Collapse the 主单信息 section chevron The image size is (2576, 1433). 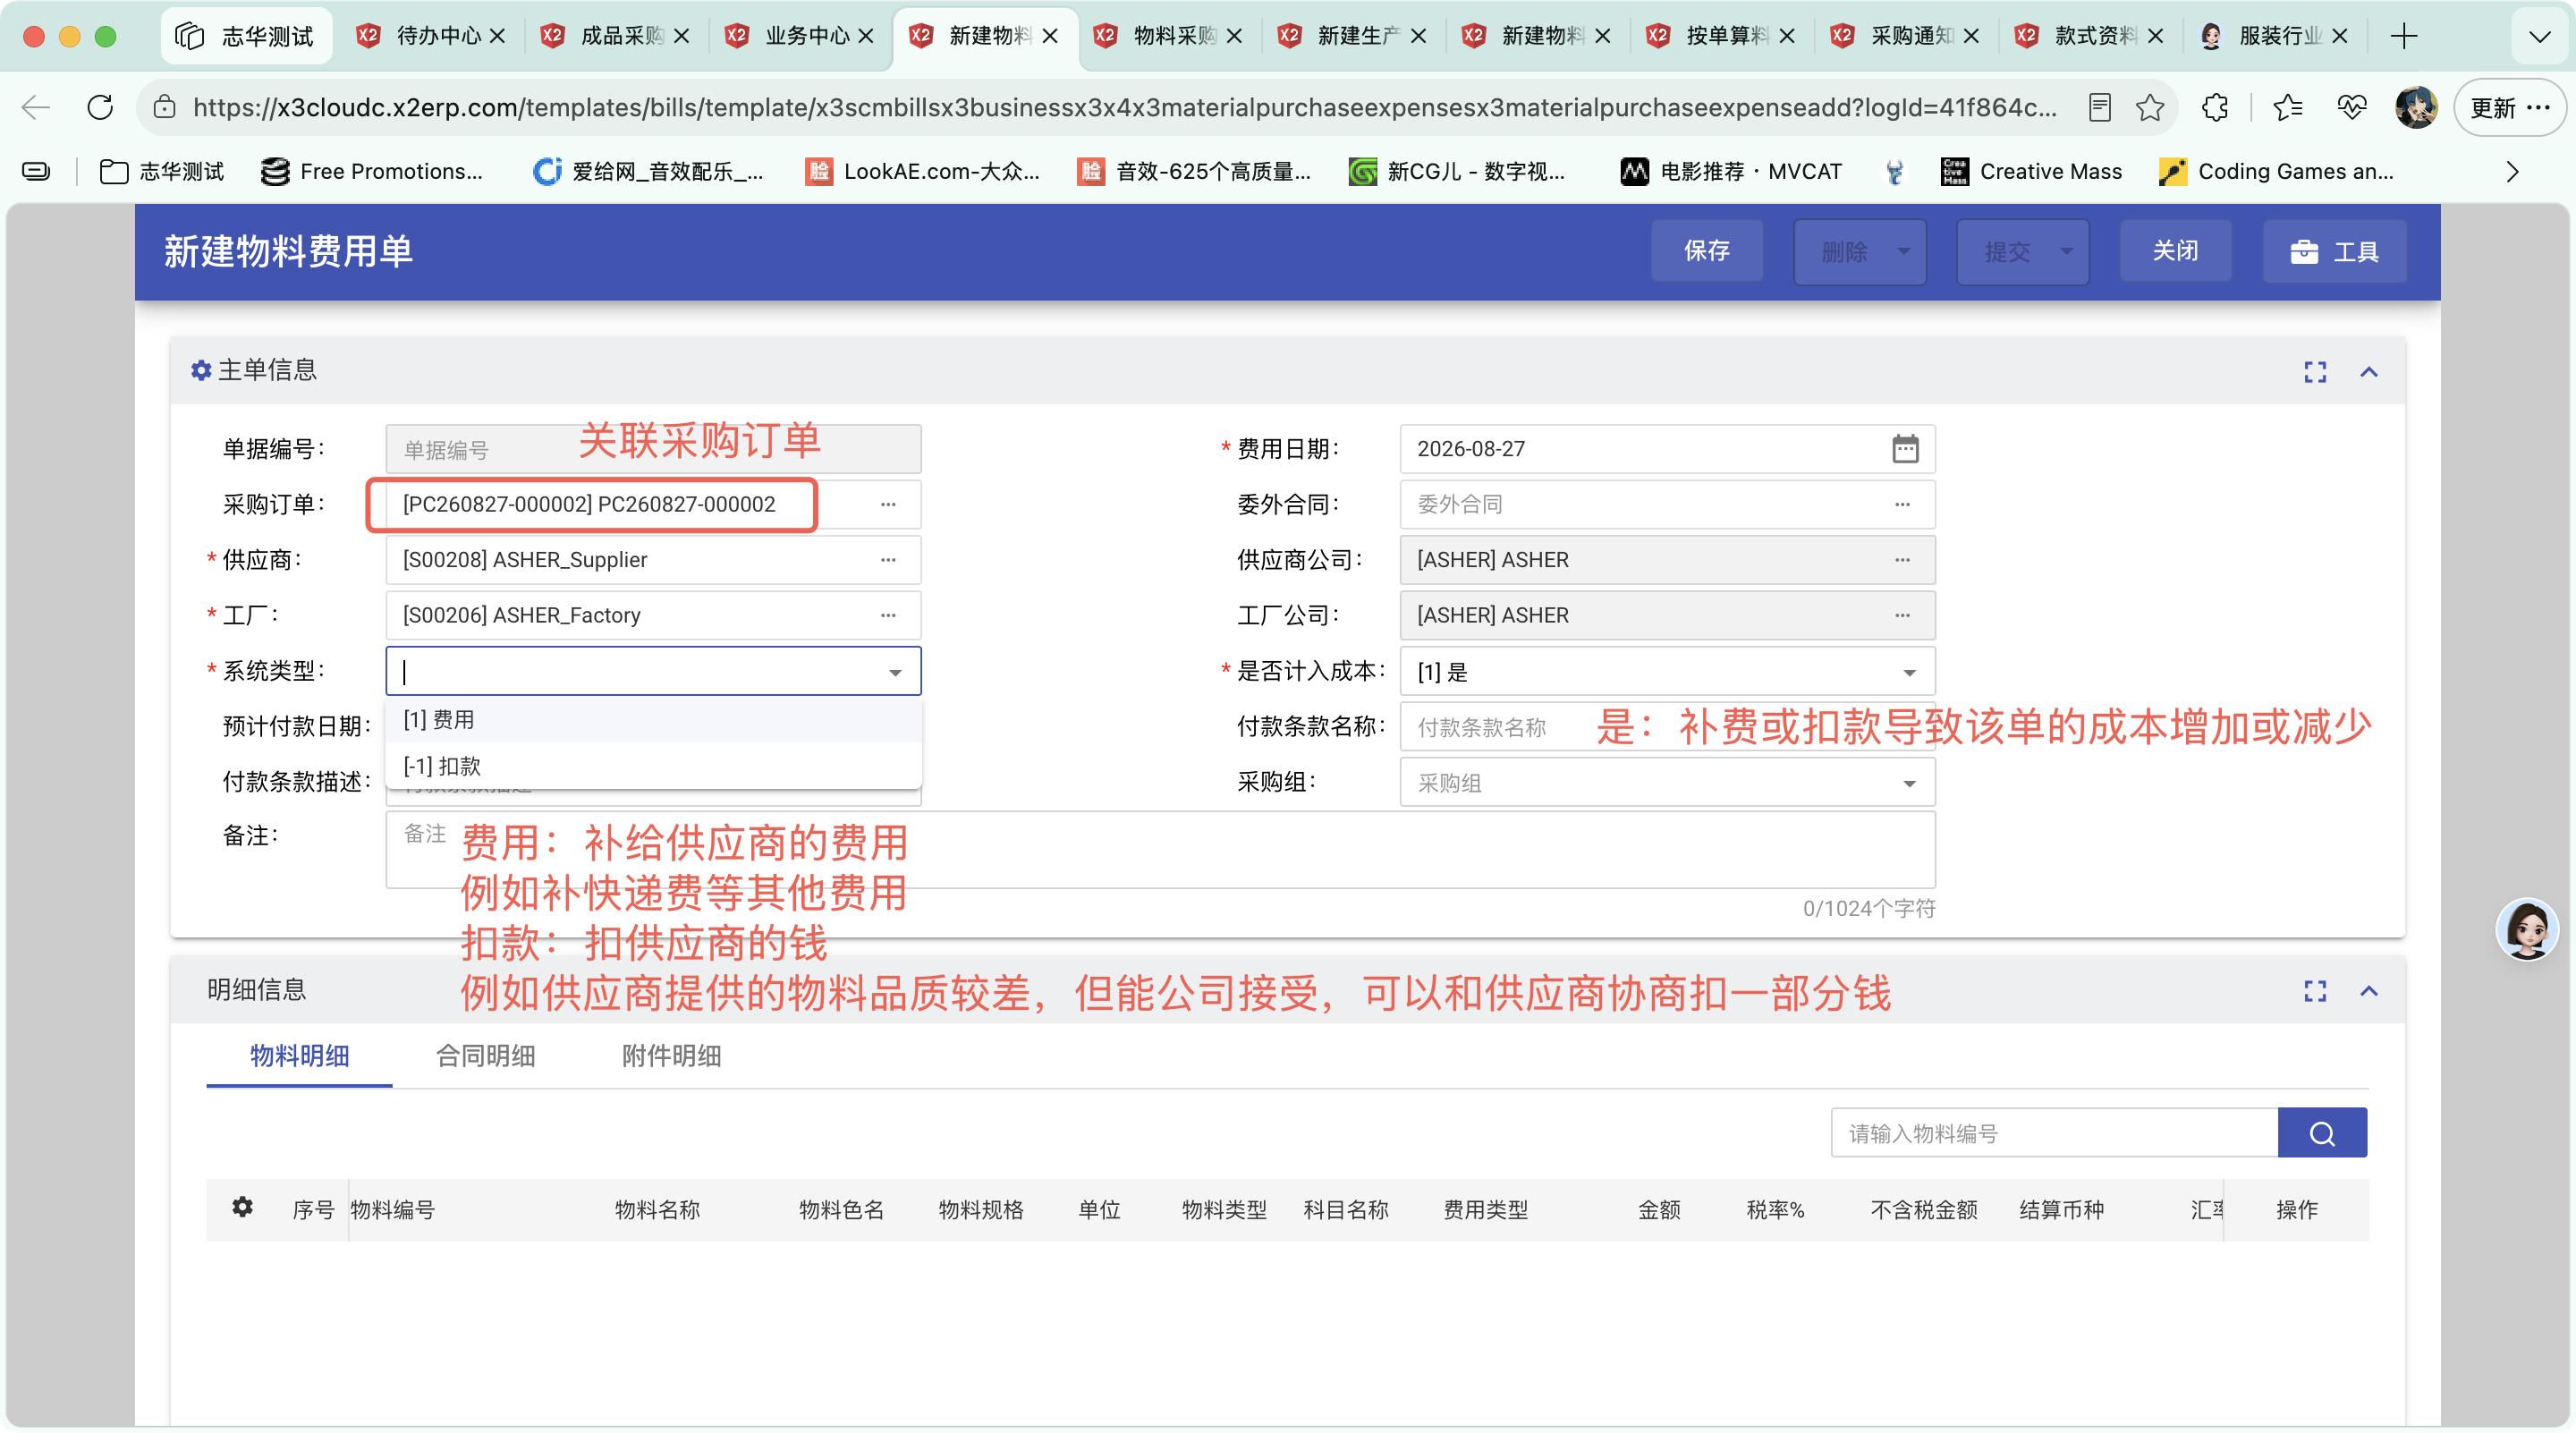(2369, 372)
